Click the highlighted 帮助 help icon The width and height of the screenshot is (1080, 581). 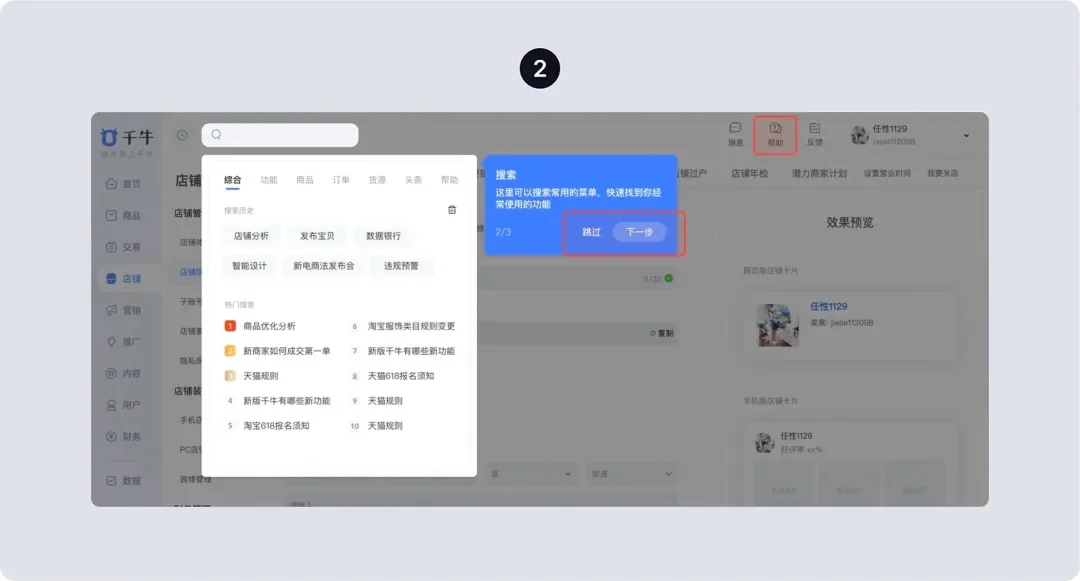775,135
